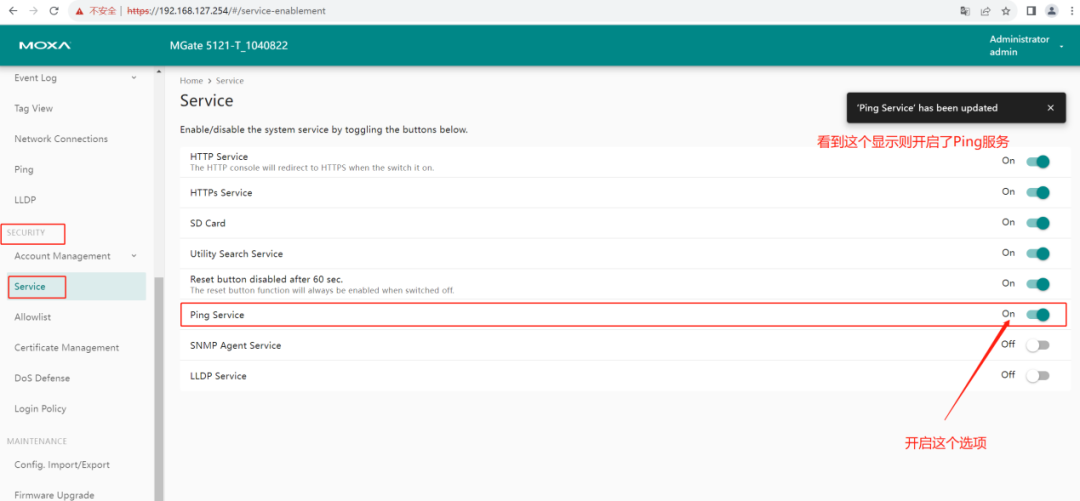Screen dimensions: 1080x501
Task: Enable the LLDP Service switch
Action: click(1037, 376)
